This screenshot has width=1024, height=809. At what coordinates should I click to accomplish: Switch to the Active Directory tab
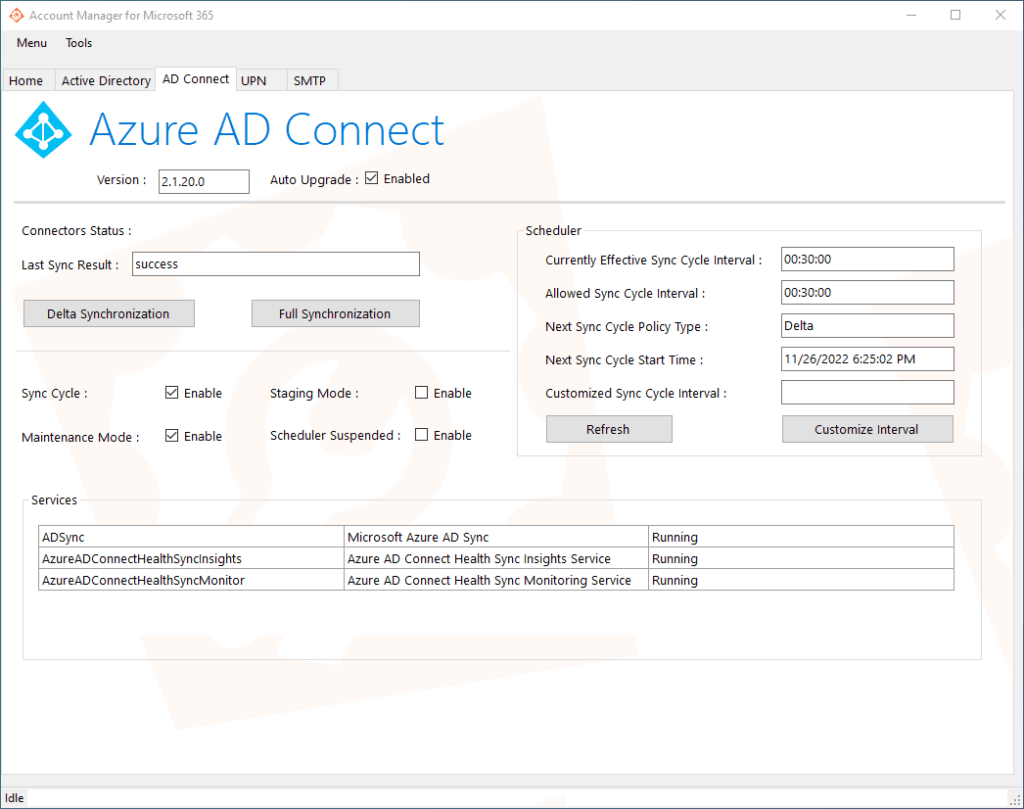[106, 80]
